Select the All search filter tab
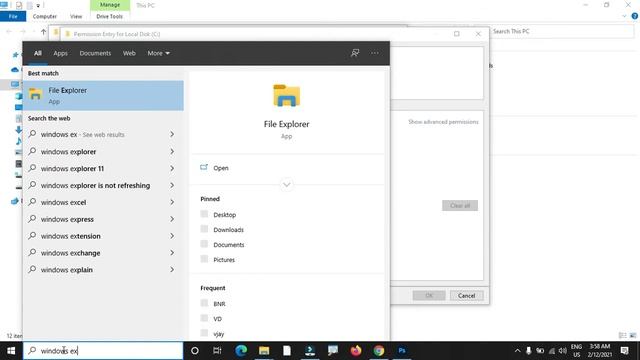This screenshot has width=640, height=360. (38, 53)
